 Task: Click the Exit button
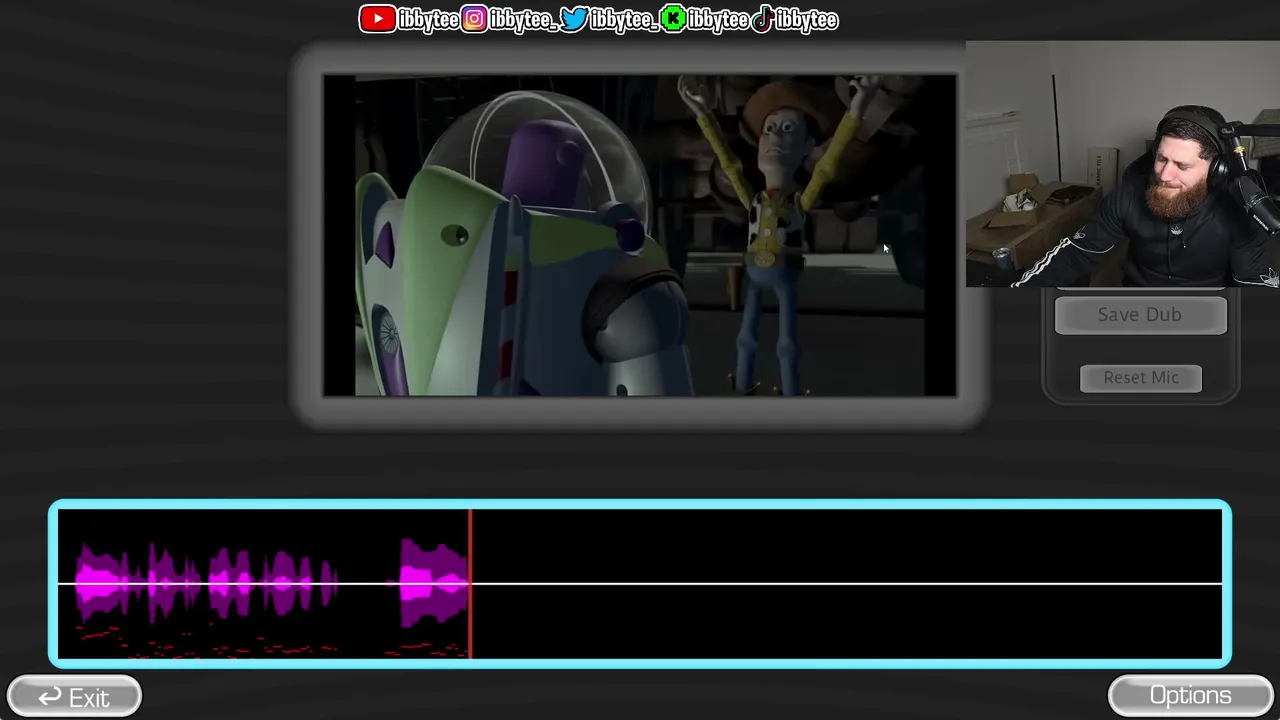[x=74, y=697]
